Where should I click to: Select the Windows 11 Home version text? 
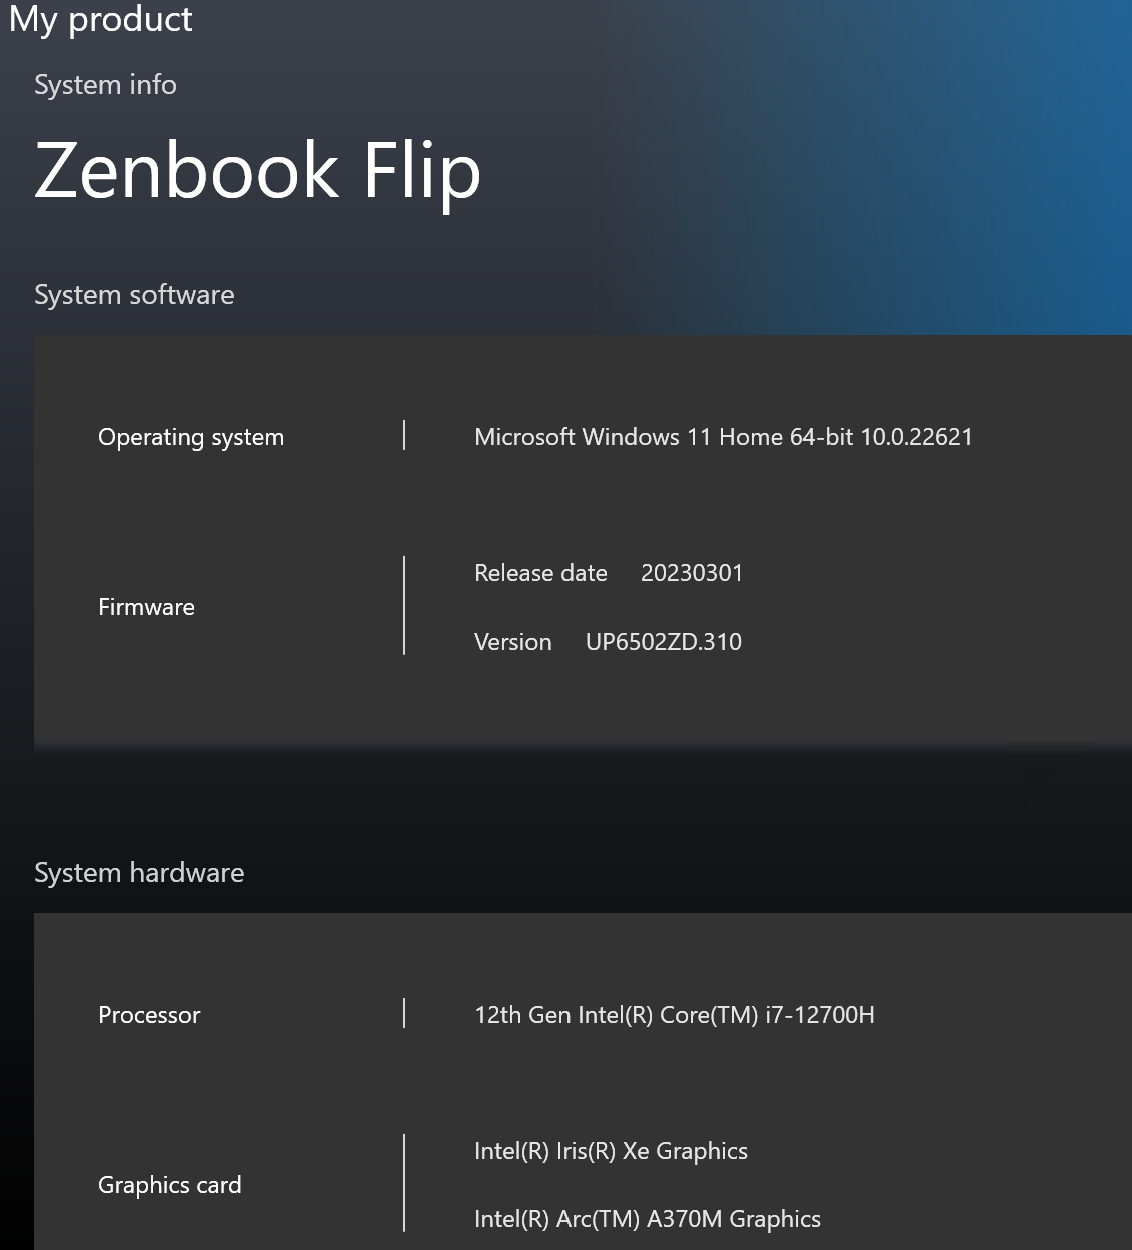[x=722, y=437]
